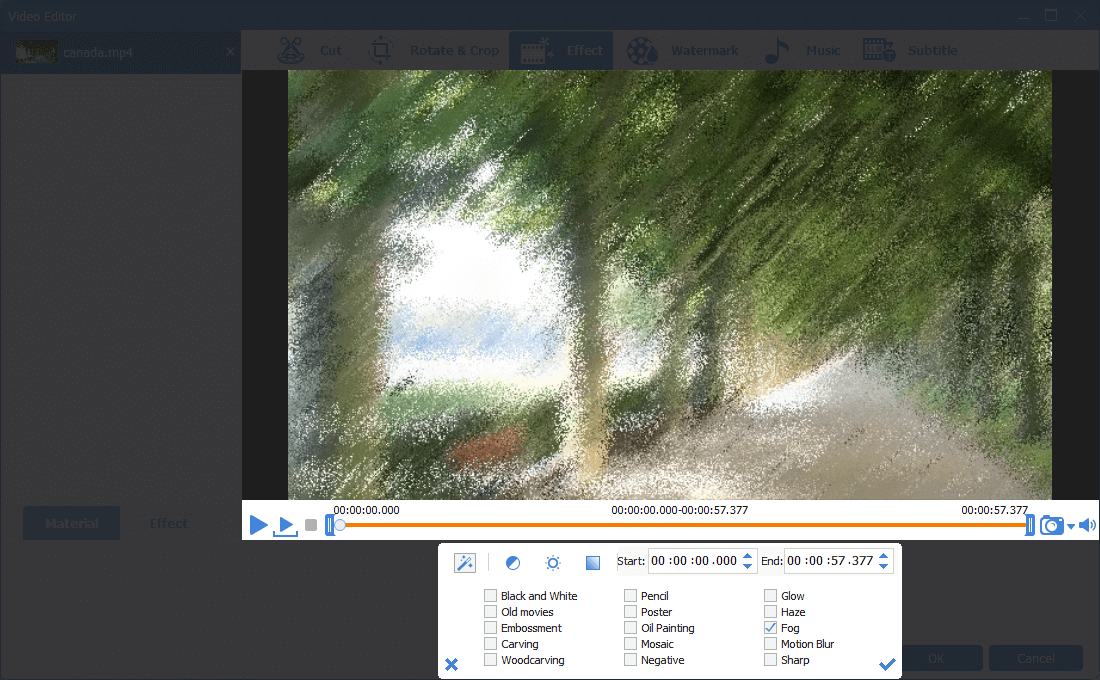Open the Watermark tab

(682, 51)
